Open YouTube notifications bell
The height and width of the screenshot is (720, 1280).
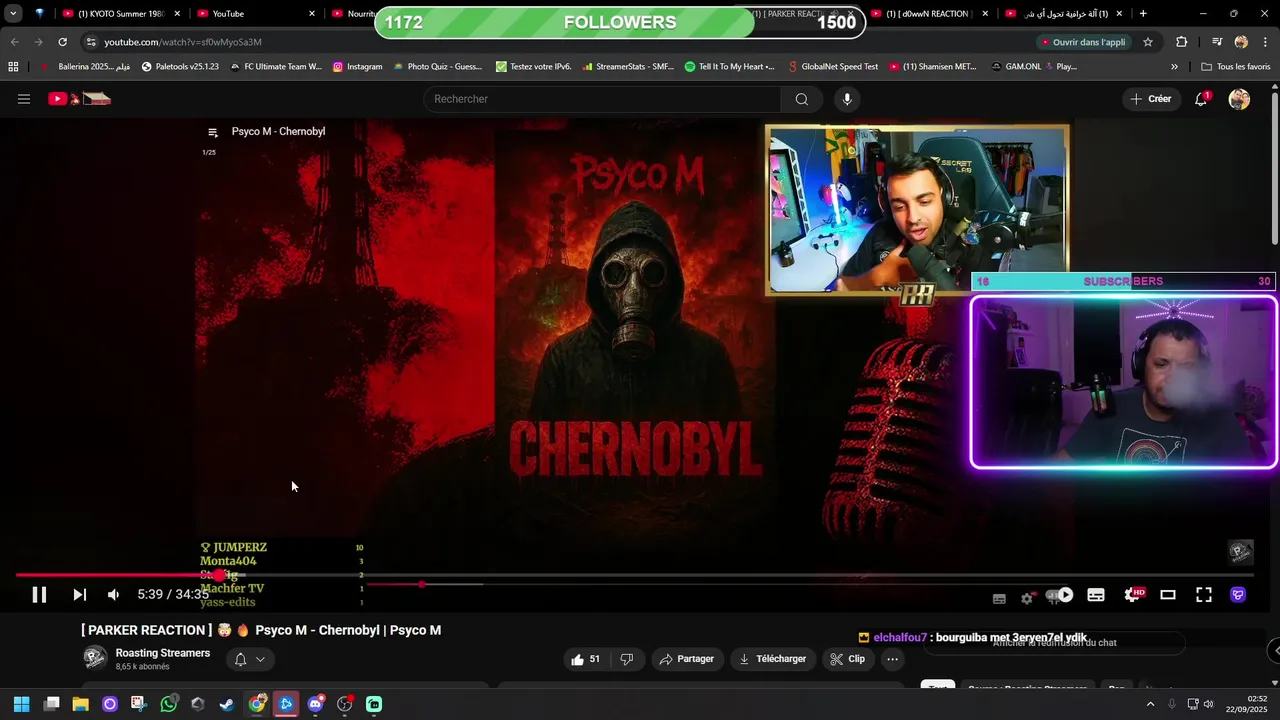1201,99
